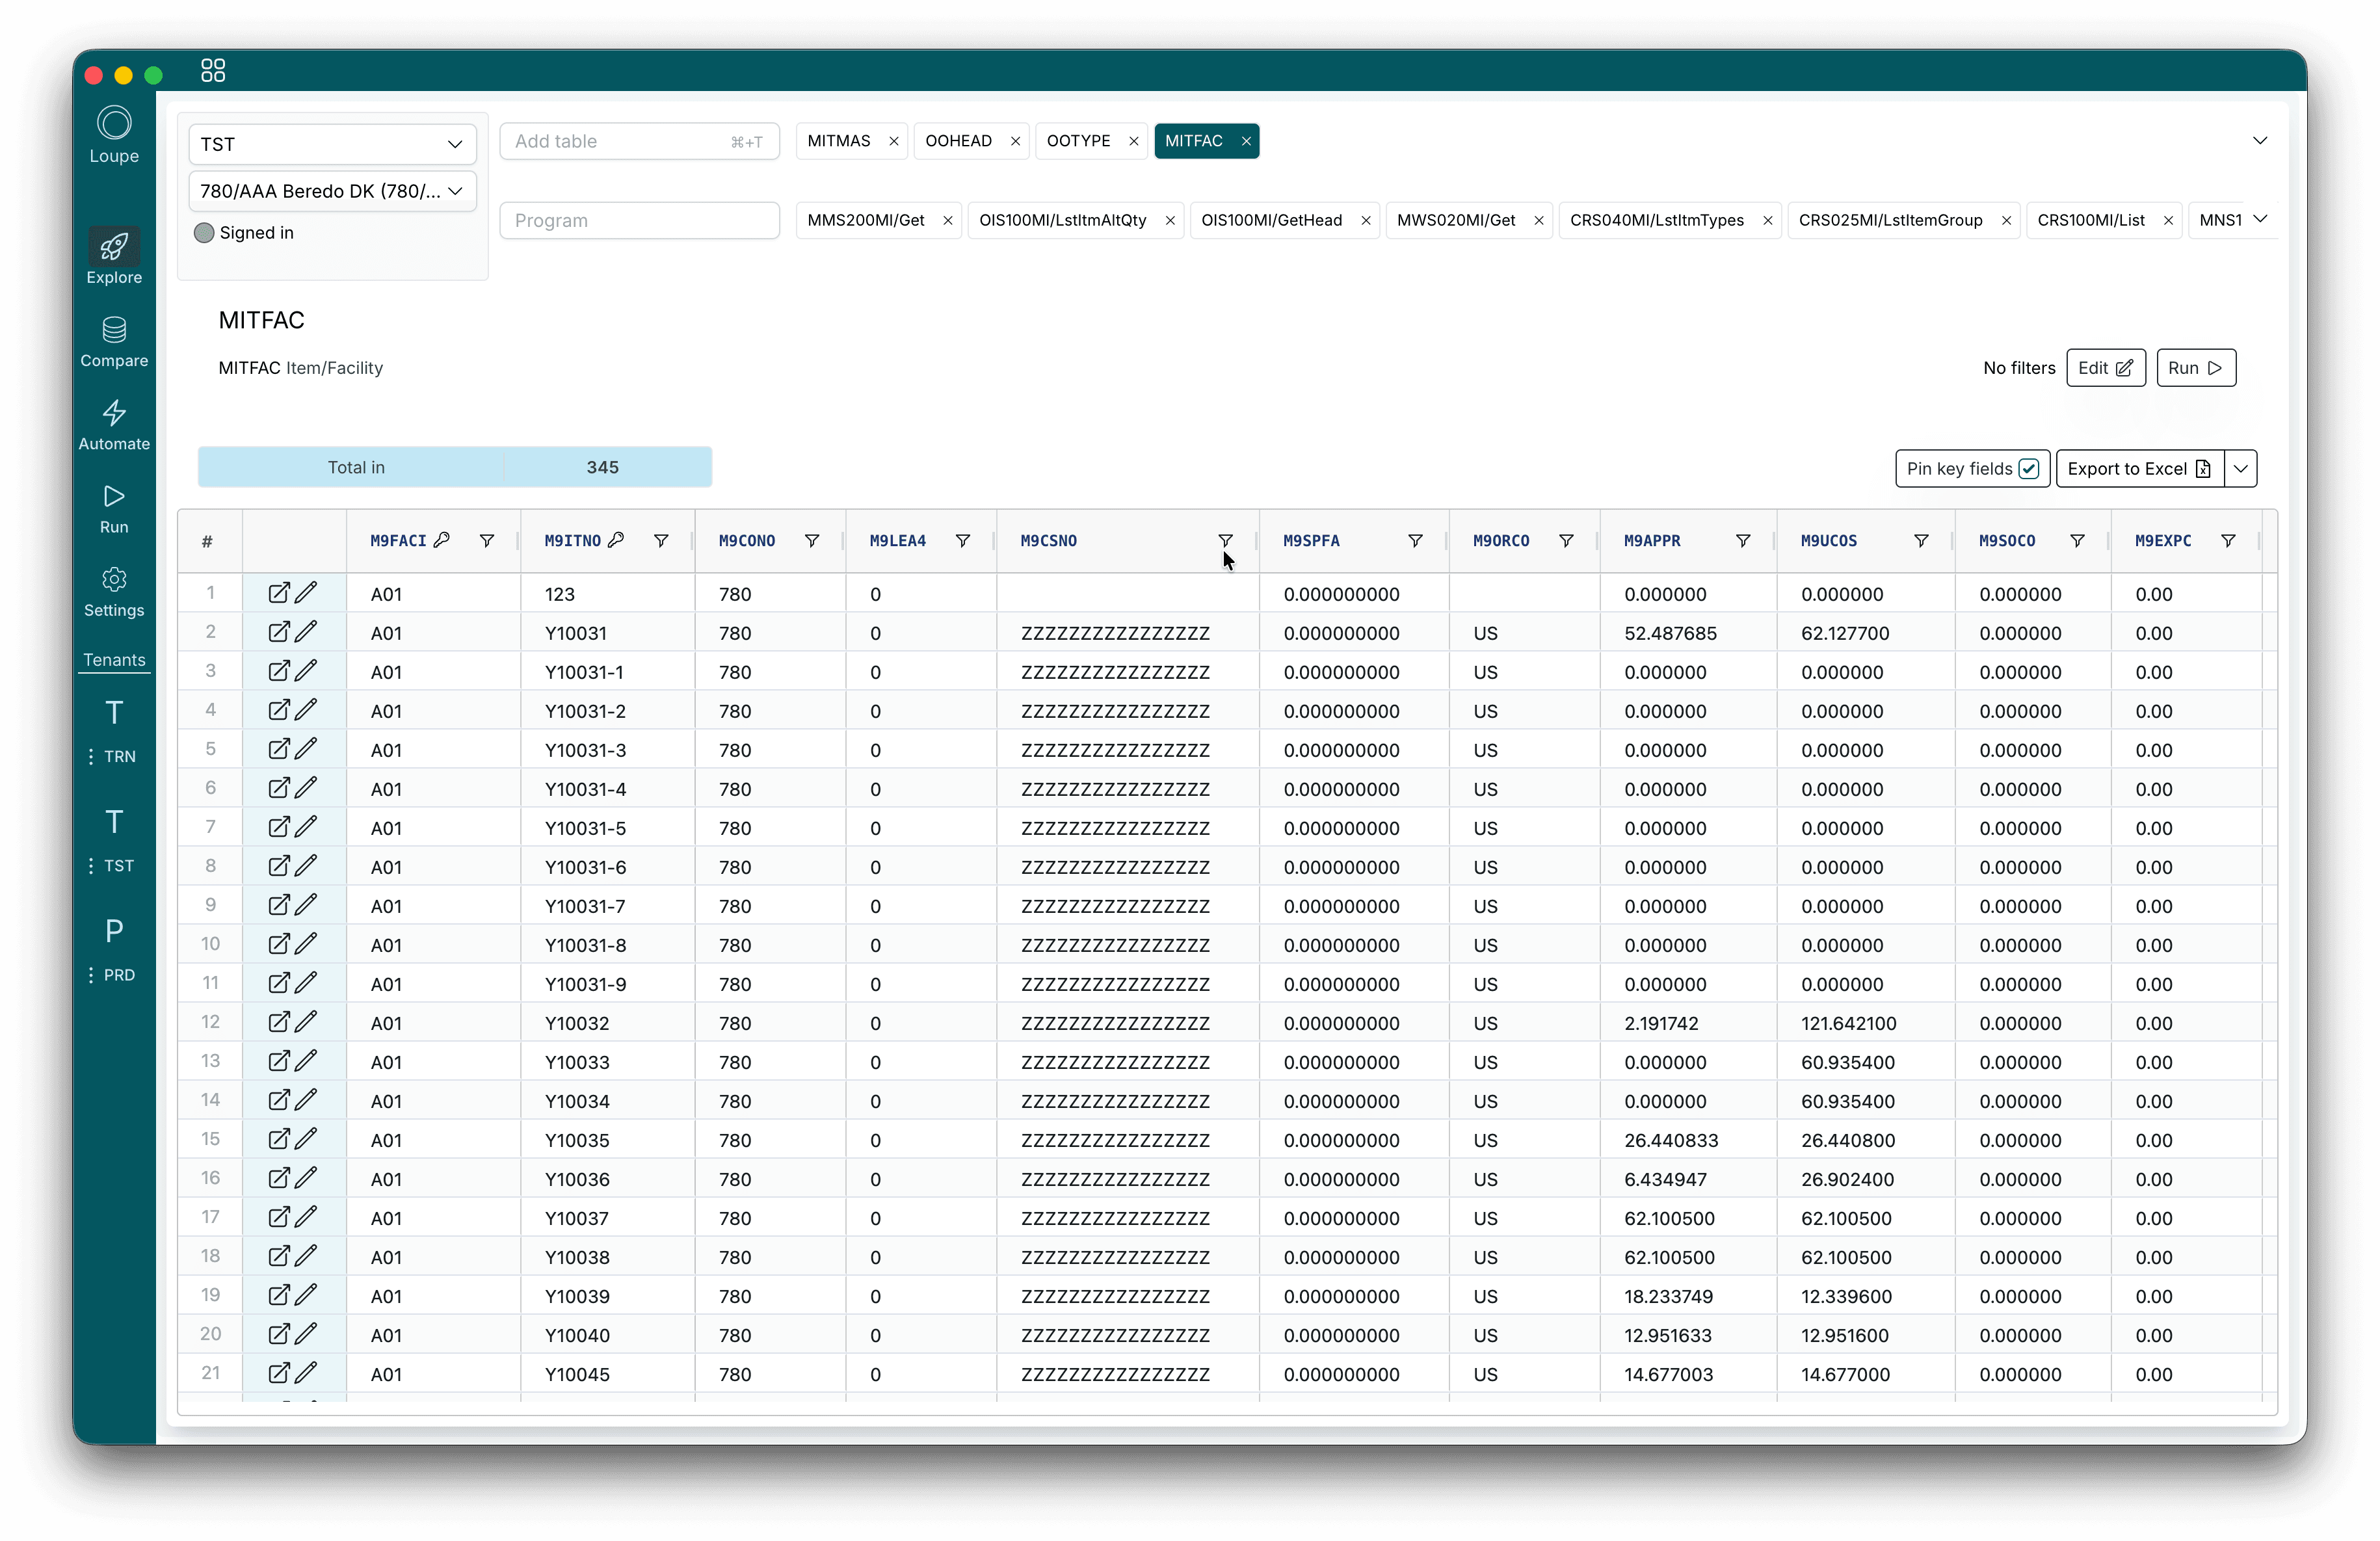
Task: Open the Automate lightning icon
Action: click(114, 413)
